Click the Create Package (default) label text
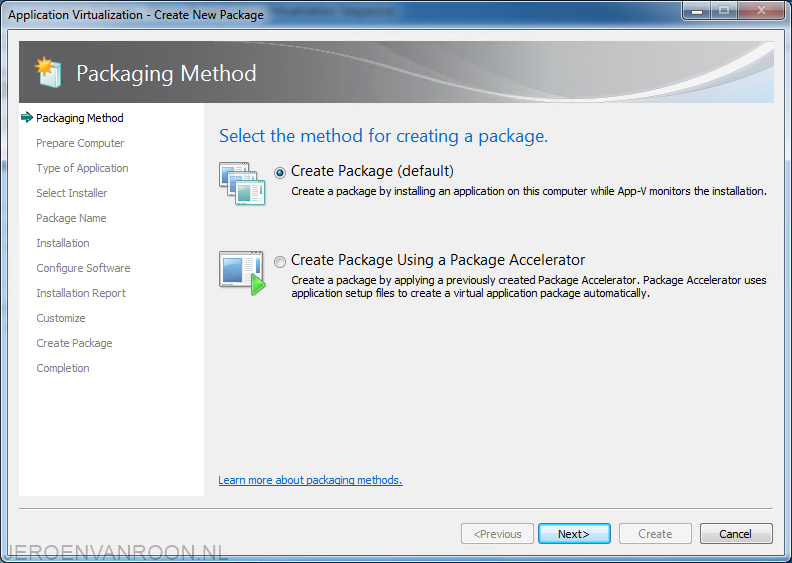The height and width of the screenshot is (563, 792). pos(372,171)
